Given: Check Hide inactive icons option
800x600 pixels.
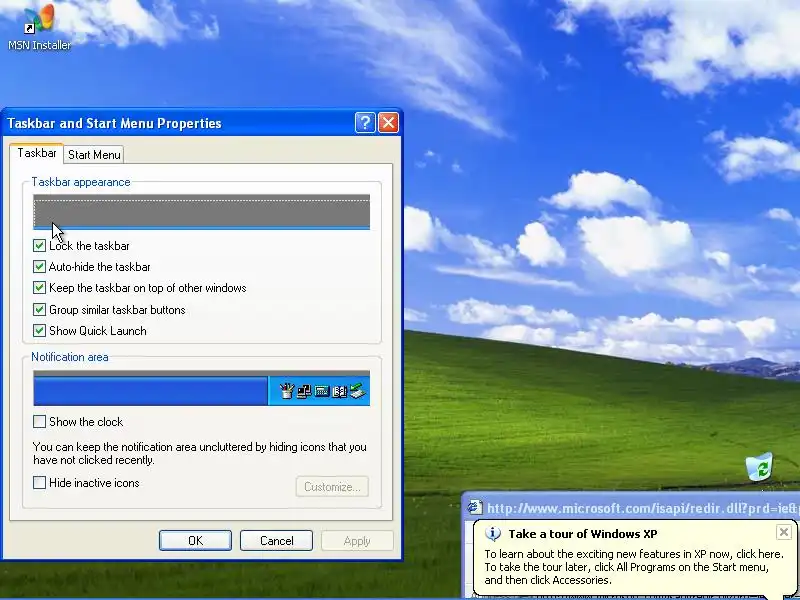Looking at the screenshot, I should [x=39, y=483].
